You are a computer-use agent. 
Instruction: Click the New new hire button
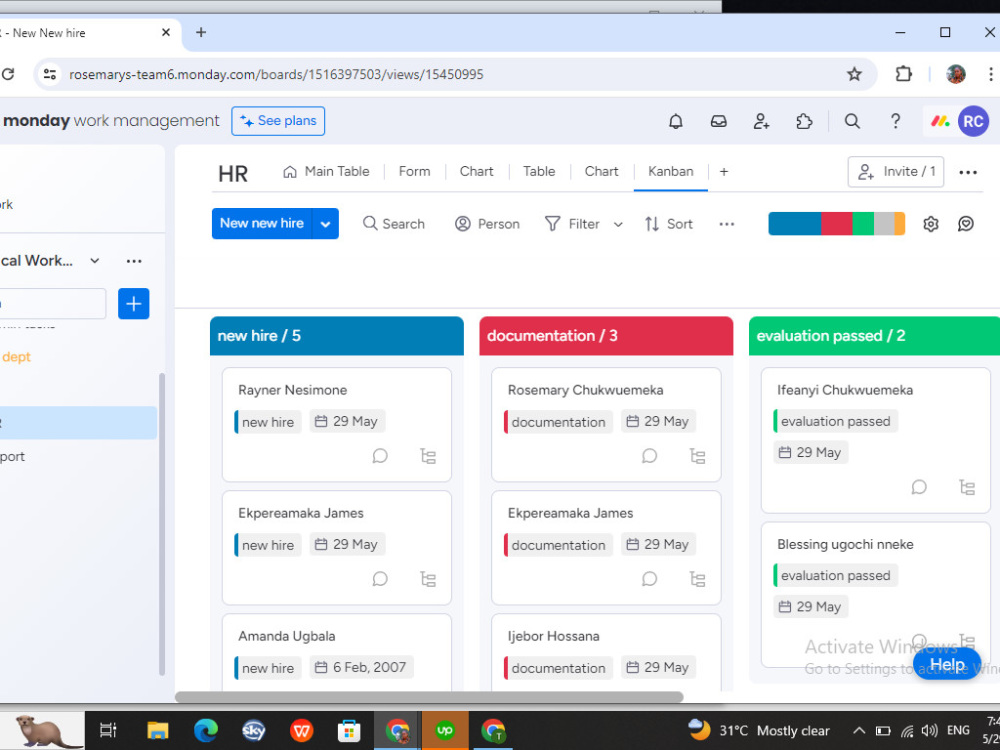click(x=262, y=224)
